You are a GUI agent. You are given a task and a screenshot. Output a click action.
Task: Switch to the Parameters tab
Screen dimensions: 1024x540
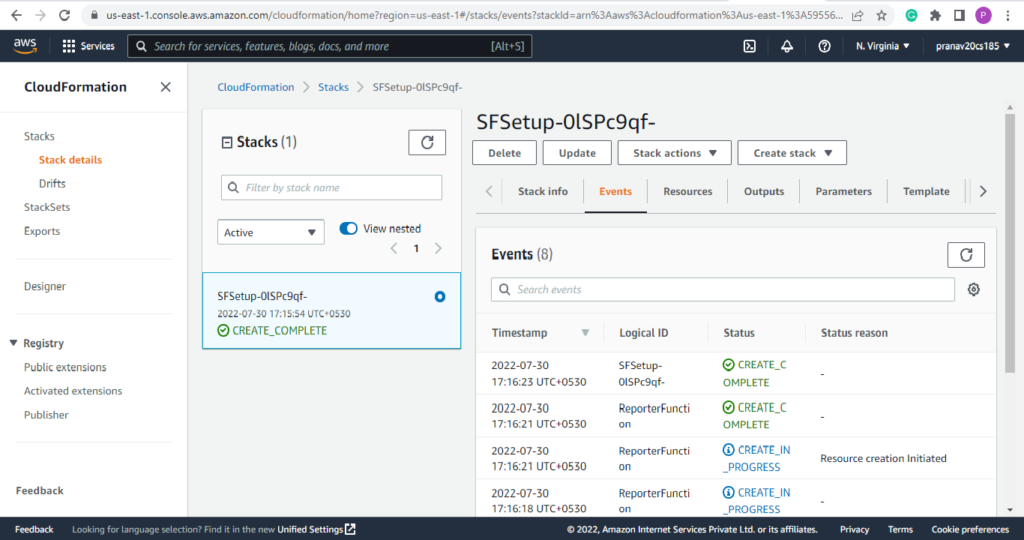843,191
